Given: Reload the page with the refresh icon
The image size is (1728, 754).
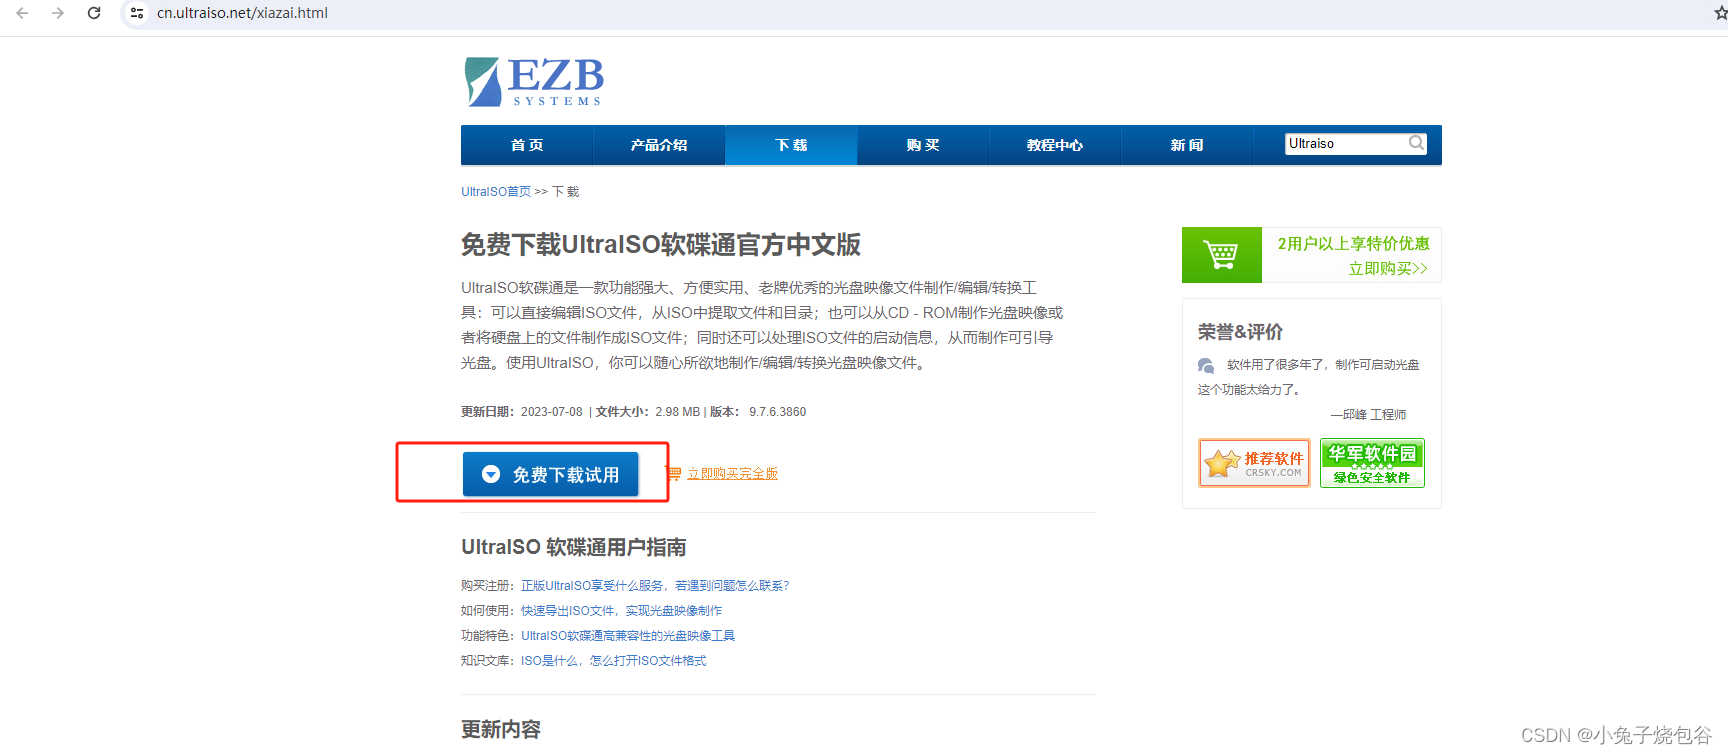Looking at the screenshot, I should coord(94,13).
